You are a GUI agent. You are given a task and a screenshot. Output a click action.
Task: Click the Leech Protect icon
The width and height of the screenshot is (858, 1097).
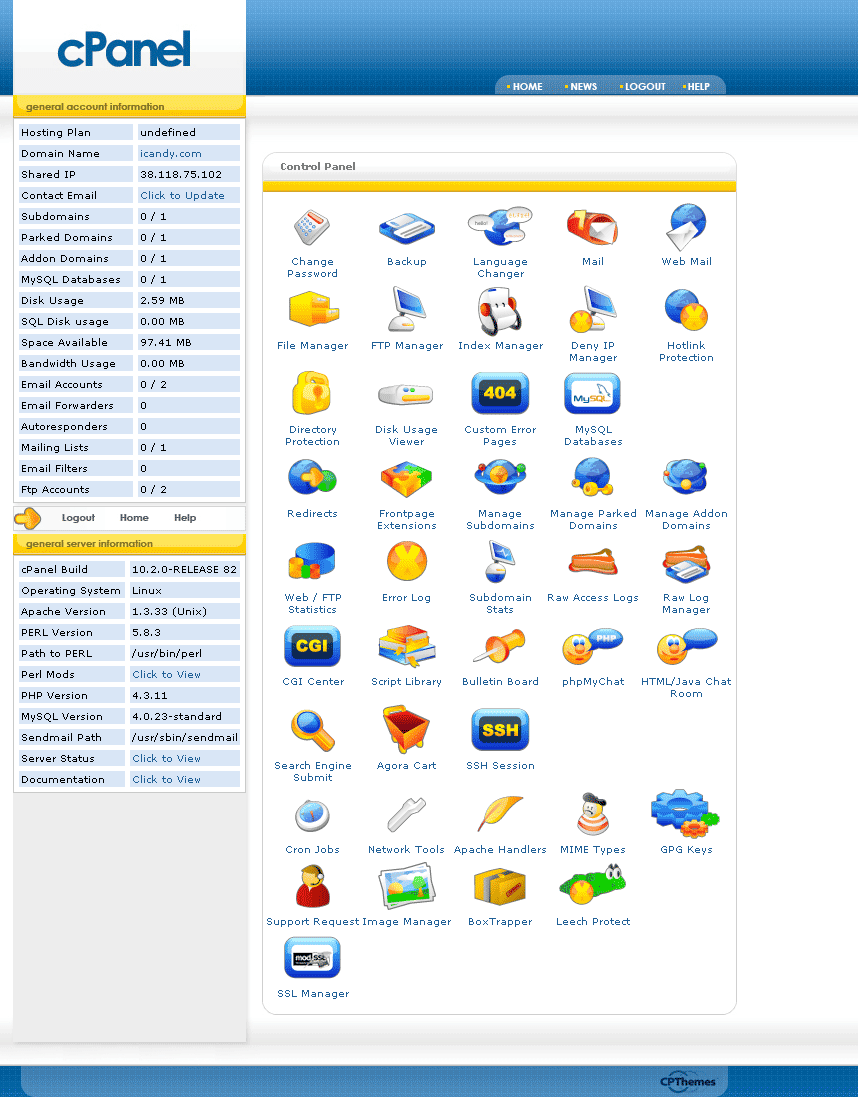[592, 887]
